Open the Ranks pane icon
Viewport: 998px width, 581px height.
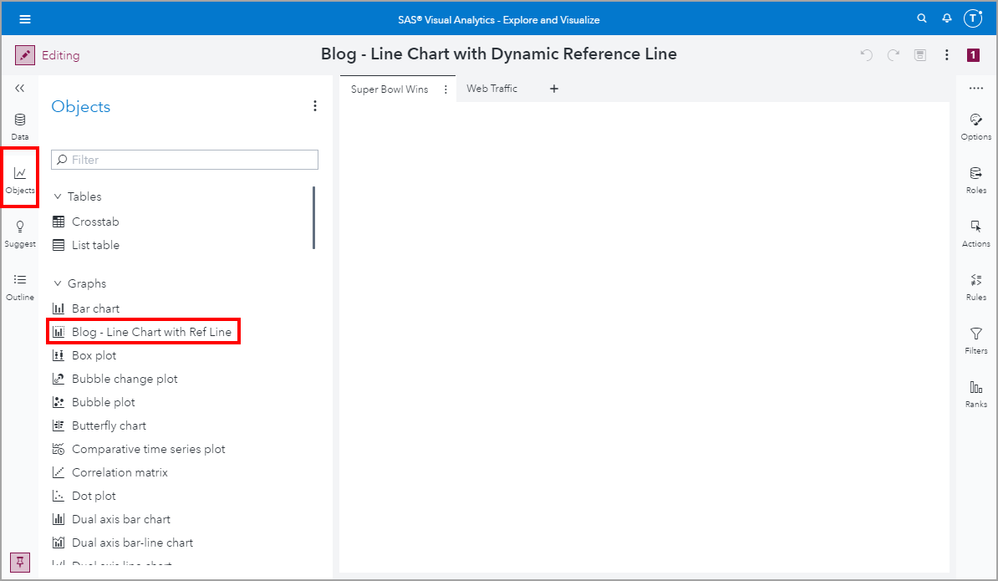point(976,392)
